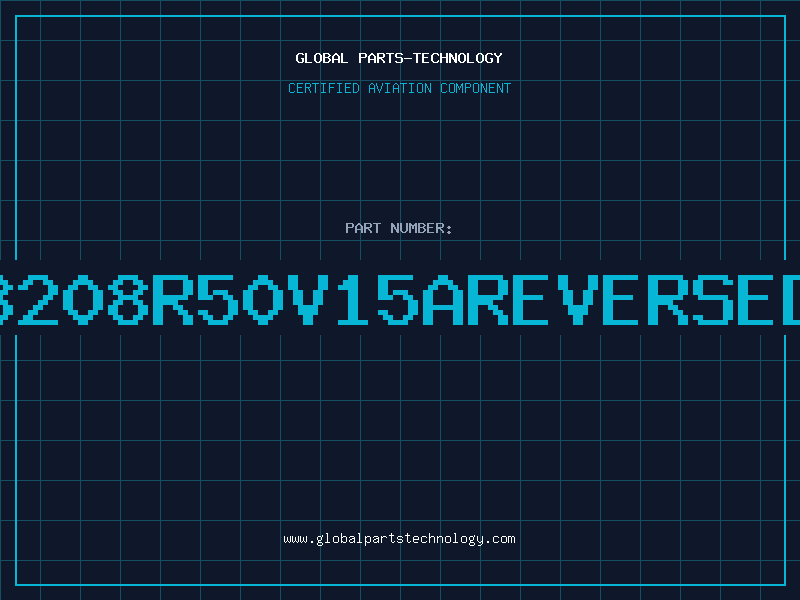The image size is (800, 600).
Task: Click the globalpartstechnology portion of the URL
Action: [x=399, y=539]
